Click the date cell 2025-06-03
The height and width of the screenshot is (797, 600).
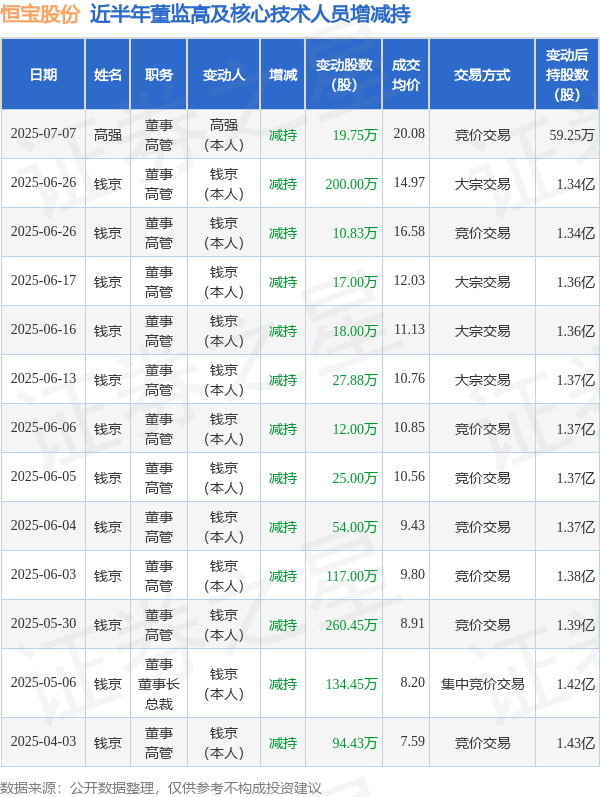tap(43, 574)
